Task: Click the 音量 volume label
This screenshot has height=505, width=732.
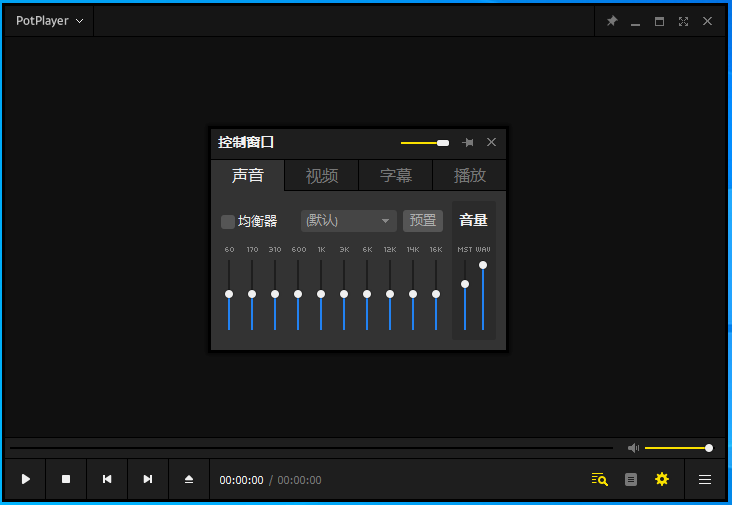Action: 473,220
